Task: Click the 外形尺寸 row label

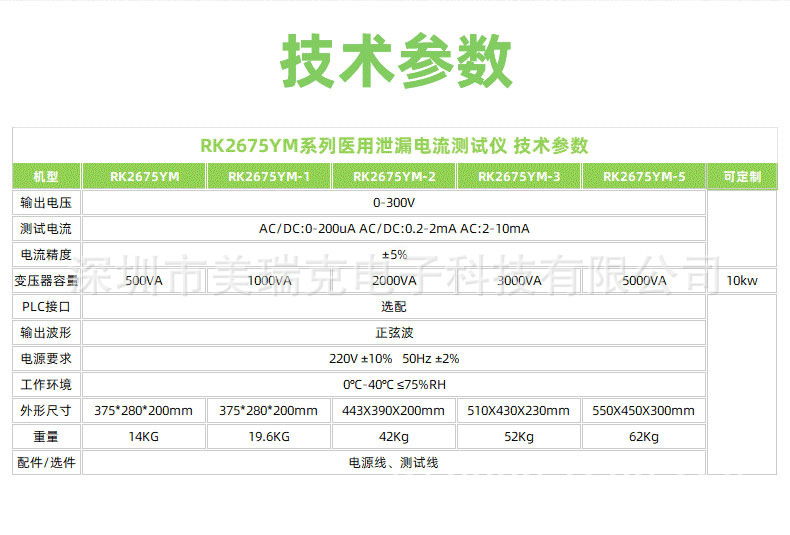Action: (46, 411)
